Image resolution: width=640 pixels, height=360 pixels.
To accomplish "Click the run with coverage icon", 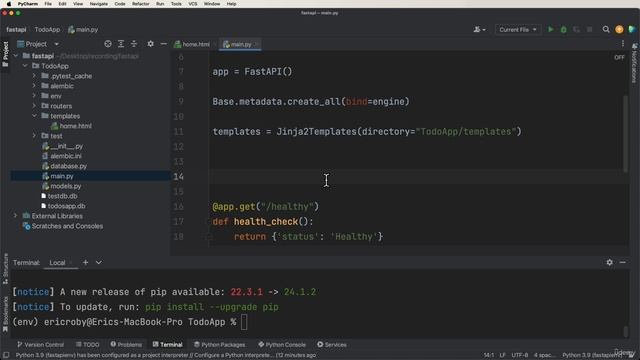I will pos(576,29).
